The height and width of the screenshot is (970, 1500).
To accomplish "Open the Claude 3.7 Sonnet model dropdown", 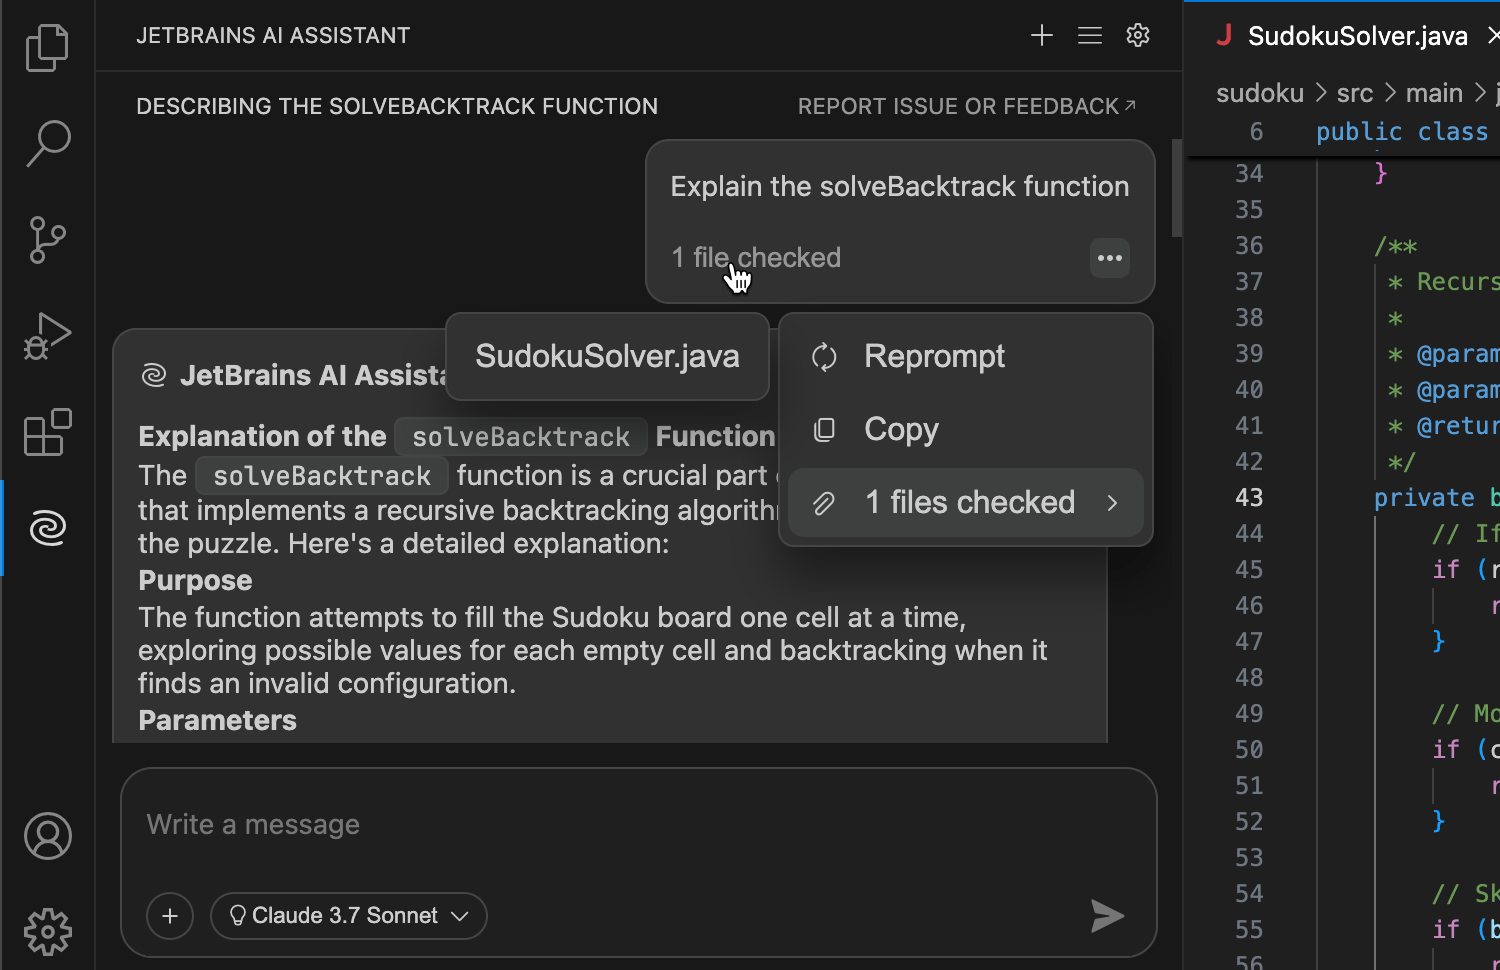I will pyautogui.click(x=347, y=915).
